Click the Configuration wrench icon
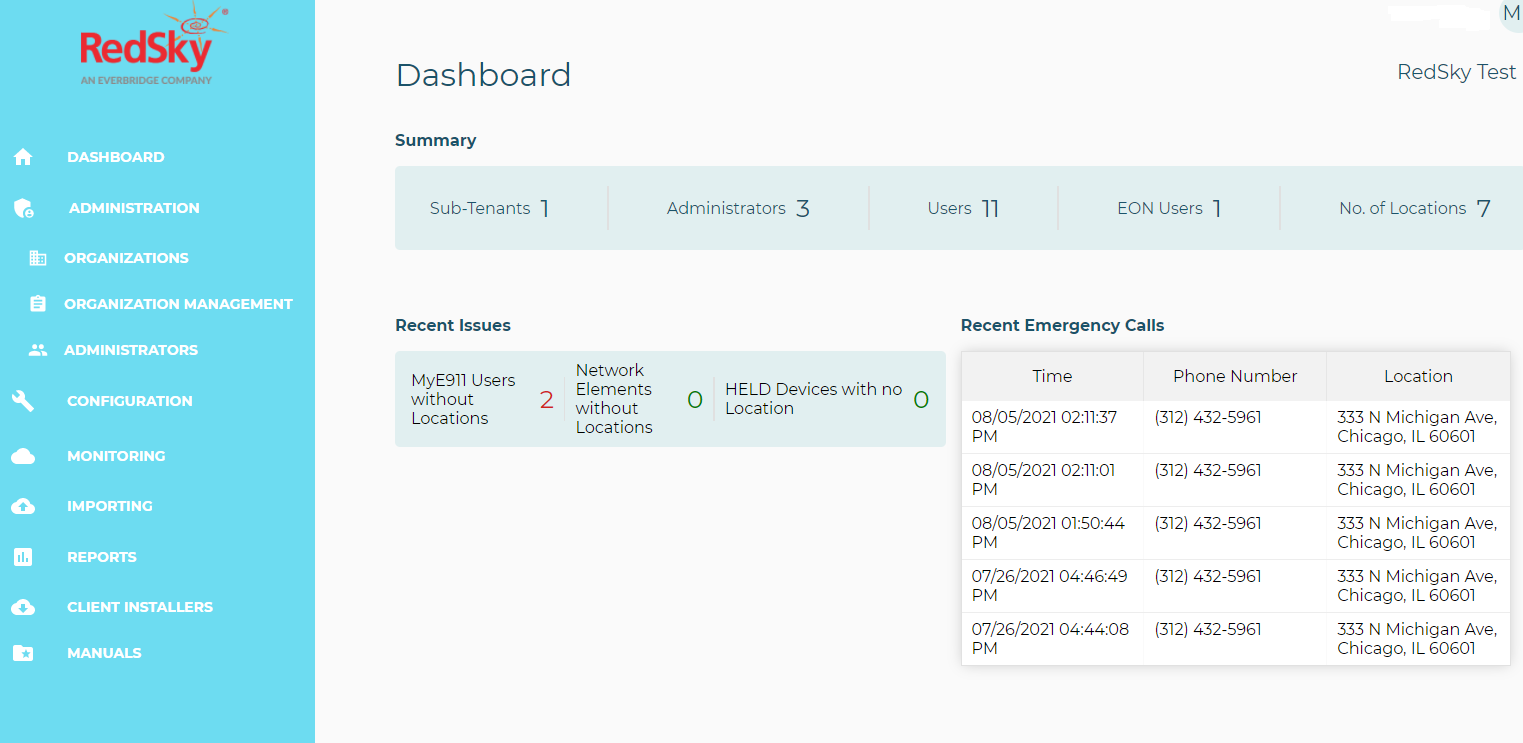Viewport: 1523px width, 743px height. [x=23, y=401]
